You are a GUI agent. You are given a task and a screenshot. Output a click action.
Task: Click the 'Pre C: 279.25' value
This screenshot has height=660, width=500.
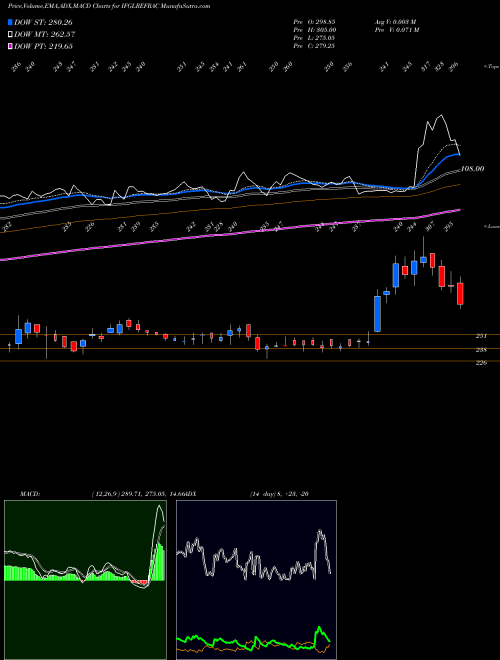314,46
